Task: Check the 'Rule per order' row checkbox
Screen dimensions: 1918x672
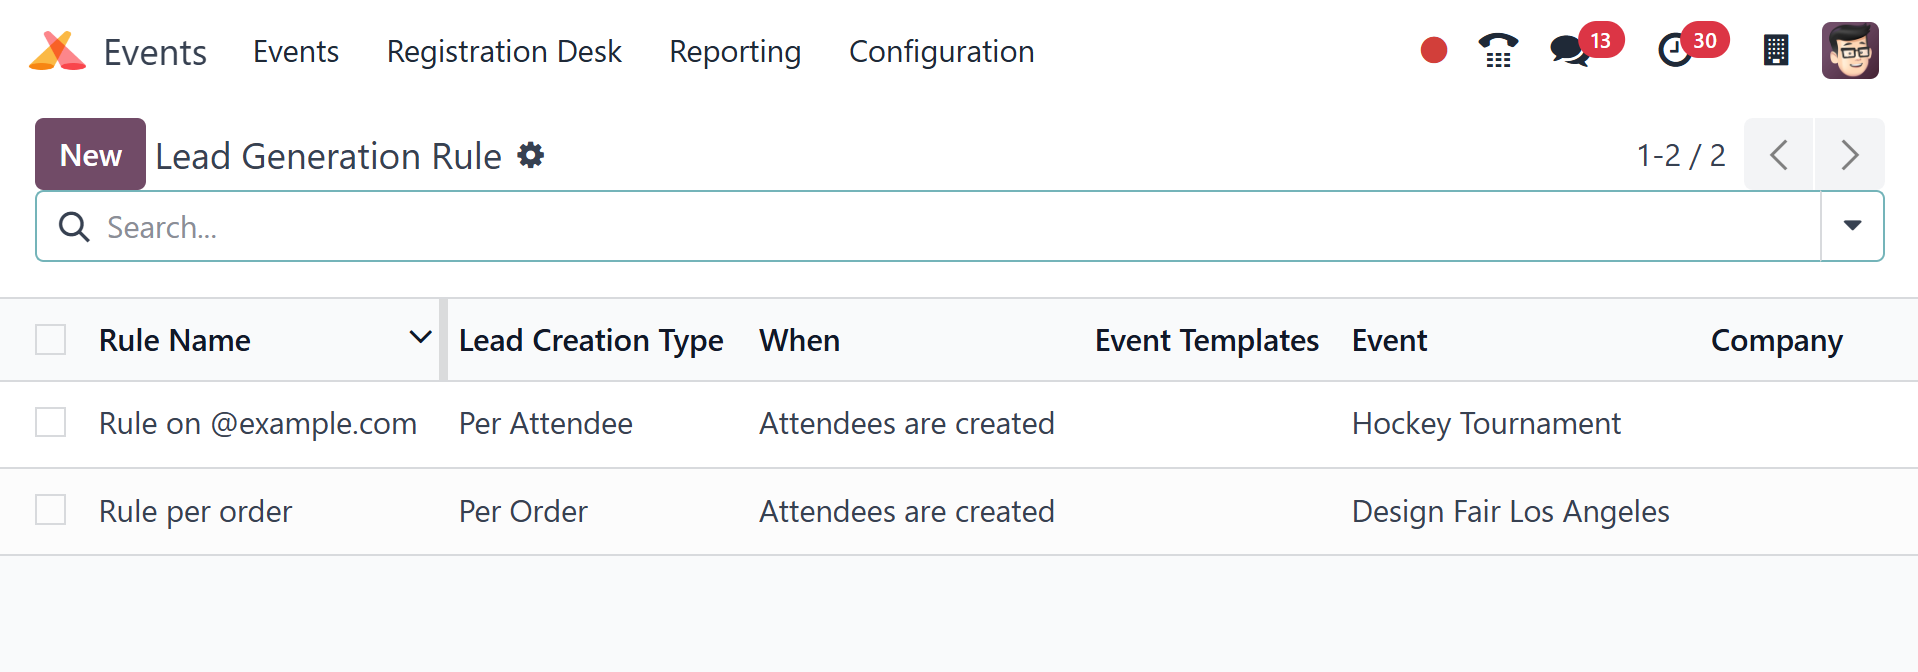Action: 51,510
